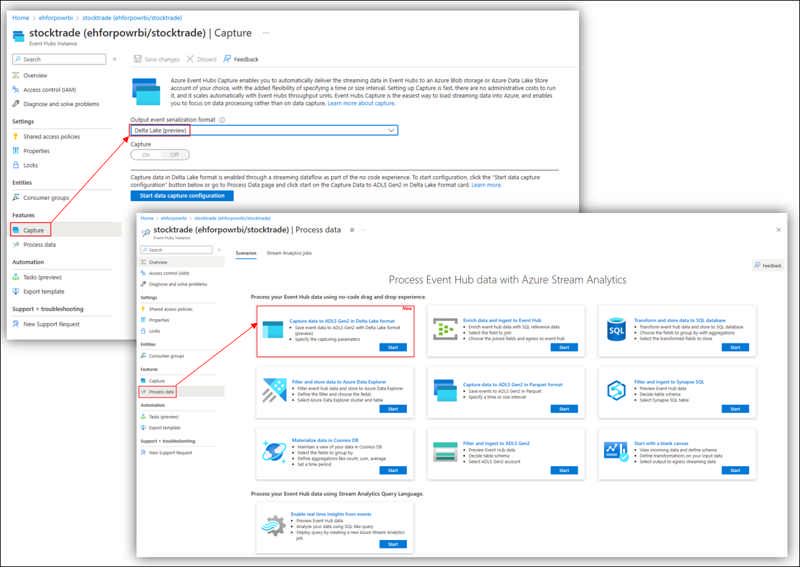Click the Filter and ingest to Synapse SQL icon
This screenshot has height=567, width=800.
(616, 391)
